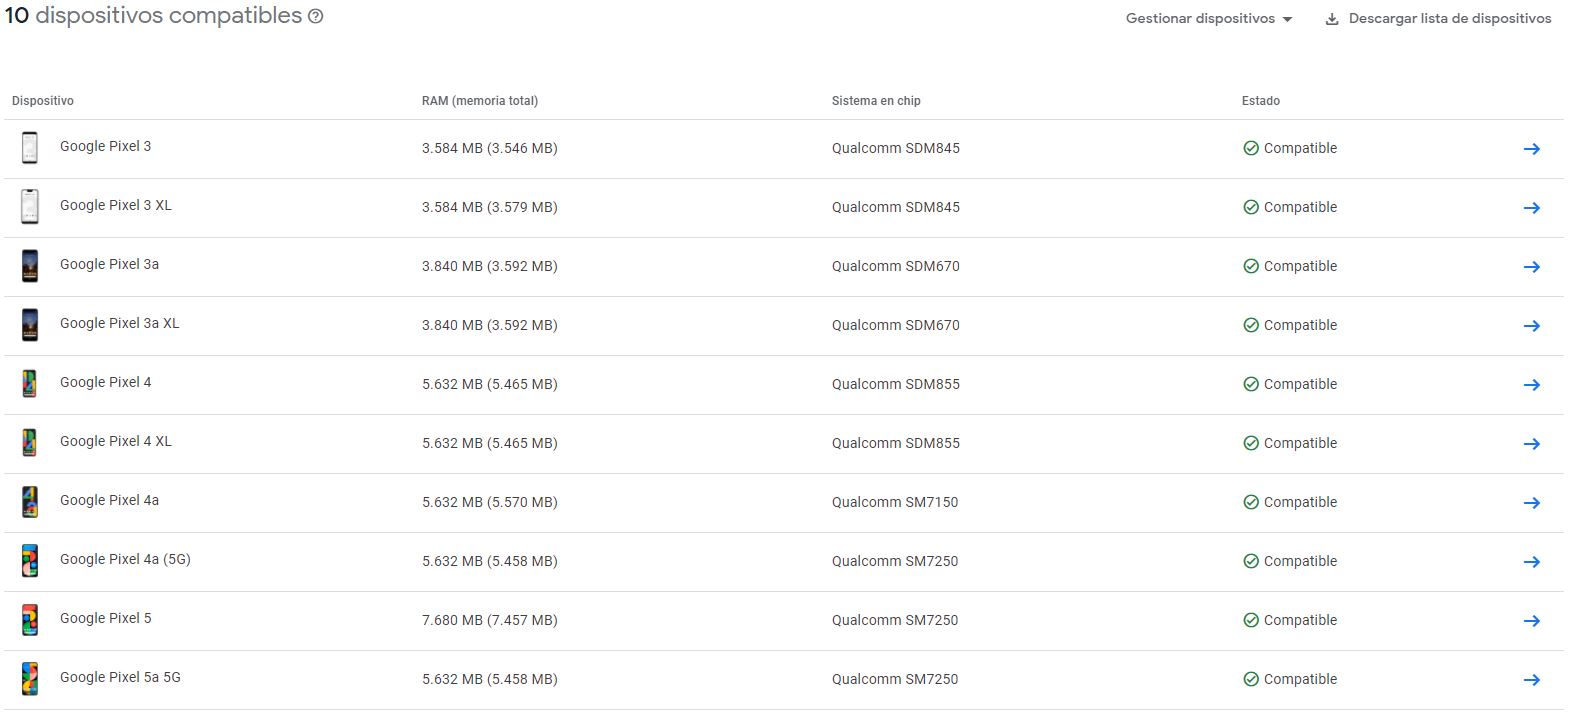Click Descargar lista de dispositivos

point(1438,19)
